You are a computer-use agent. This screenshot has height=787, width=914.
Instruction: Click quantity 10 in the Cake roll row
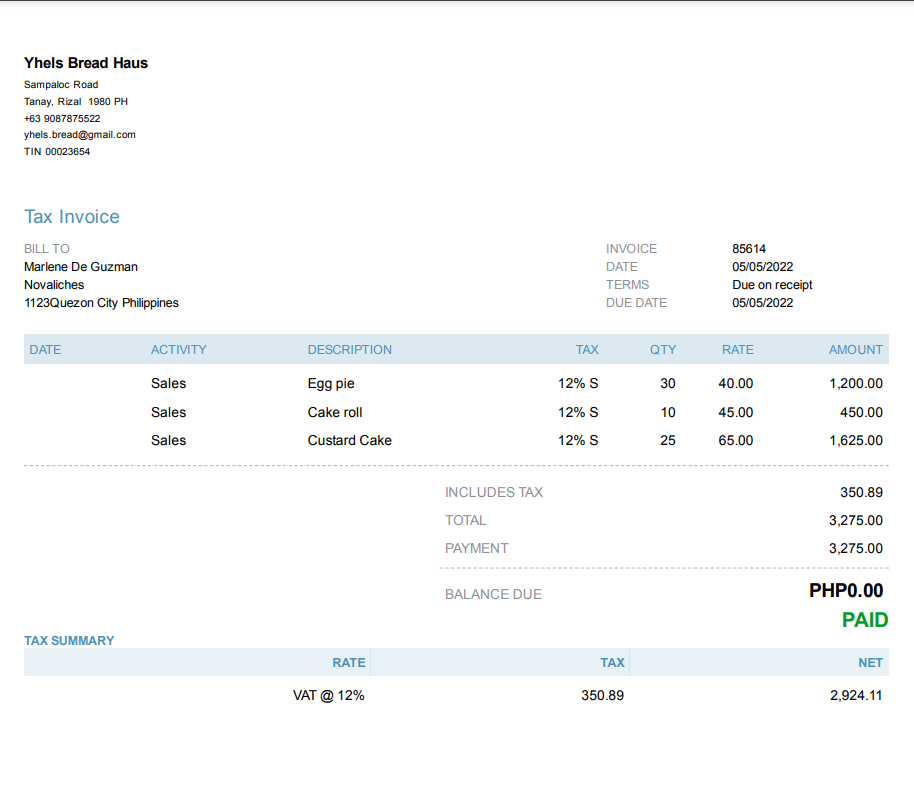pyautogui.click(x=668, y=413)
